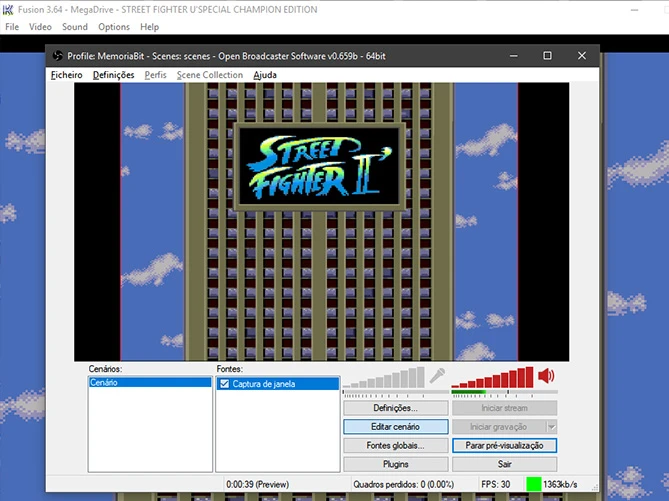Image resolution: width=669 pixels, height=501 pixels.
Task: Mute desktop audio speaker icon
Action: (546, 376)
